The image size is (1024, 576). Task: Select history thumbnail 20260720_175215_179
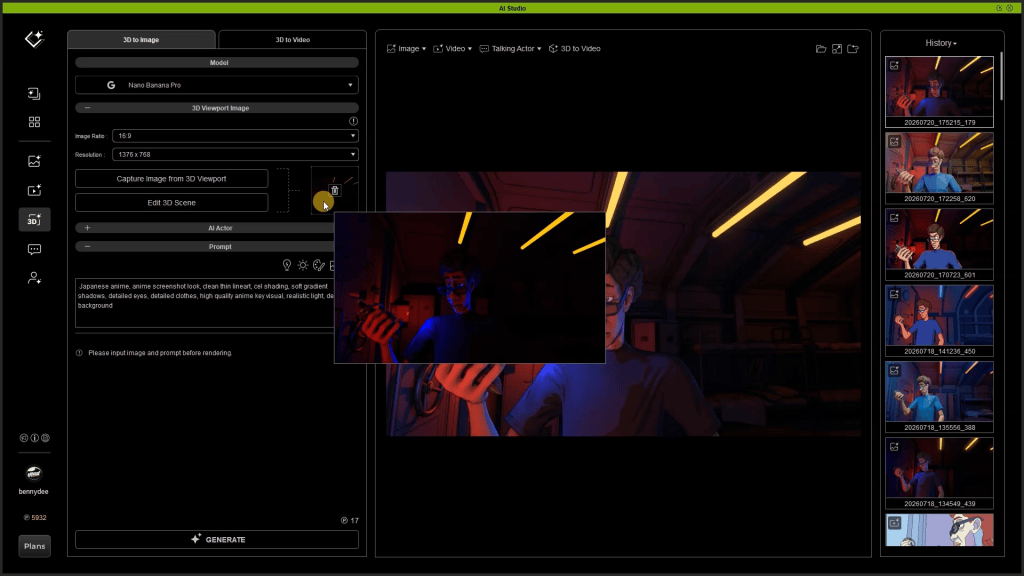point(939,91)
